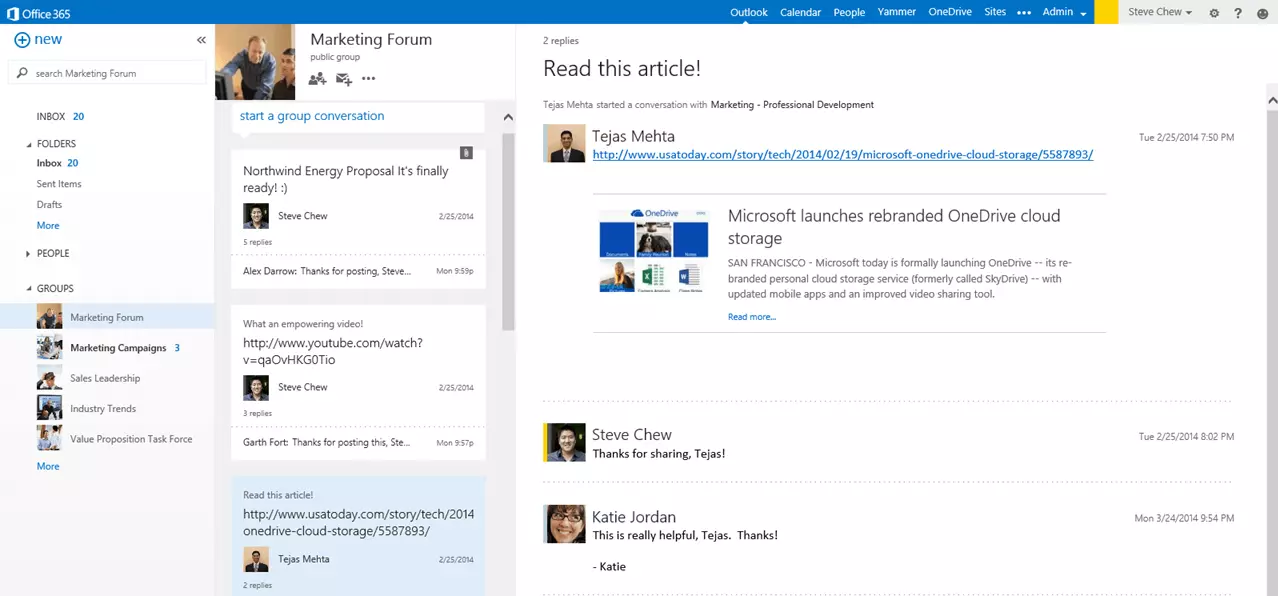
Task: Click the yellow presence block in the top bar
Action: (x=1106, y=12)
